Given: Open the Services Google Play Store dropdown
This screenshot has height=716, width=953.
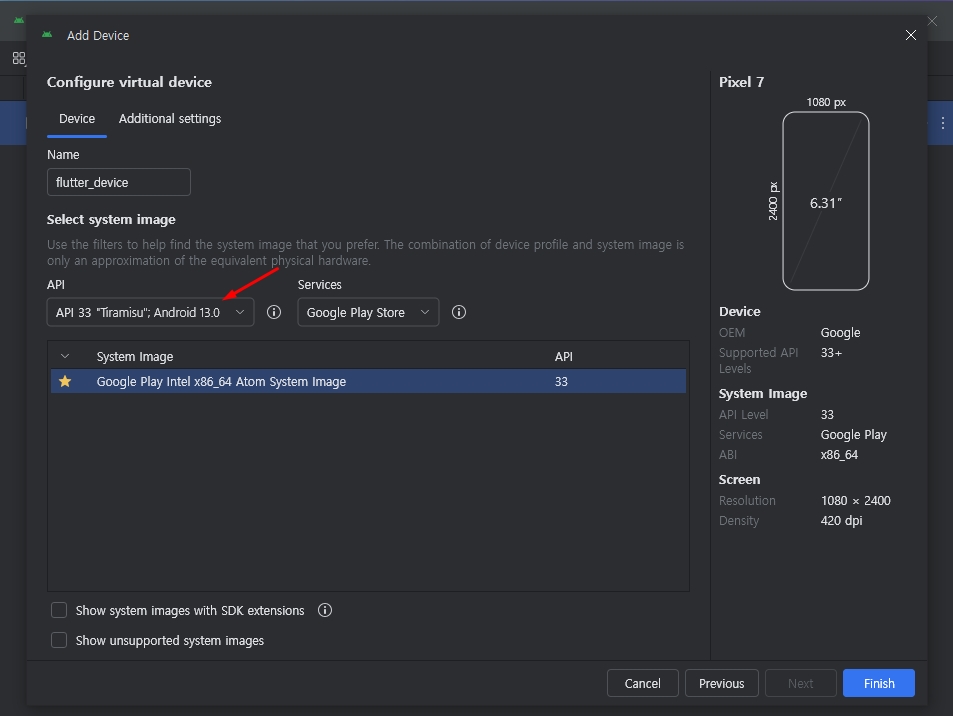Looking at the screenshot, I should [x=368, y=312].
